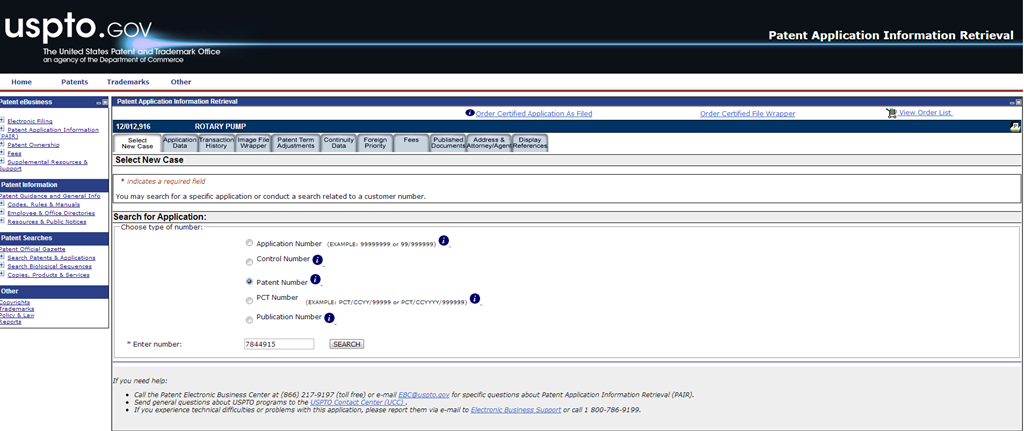1024x431 pixels.
Task: Open the Electronic Filing sidebar link
Action: (x=30, y=121)
